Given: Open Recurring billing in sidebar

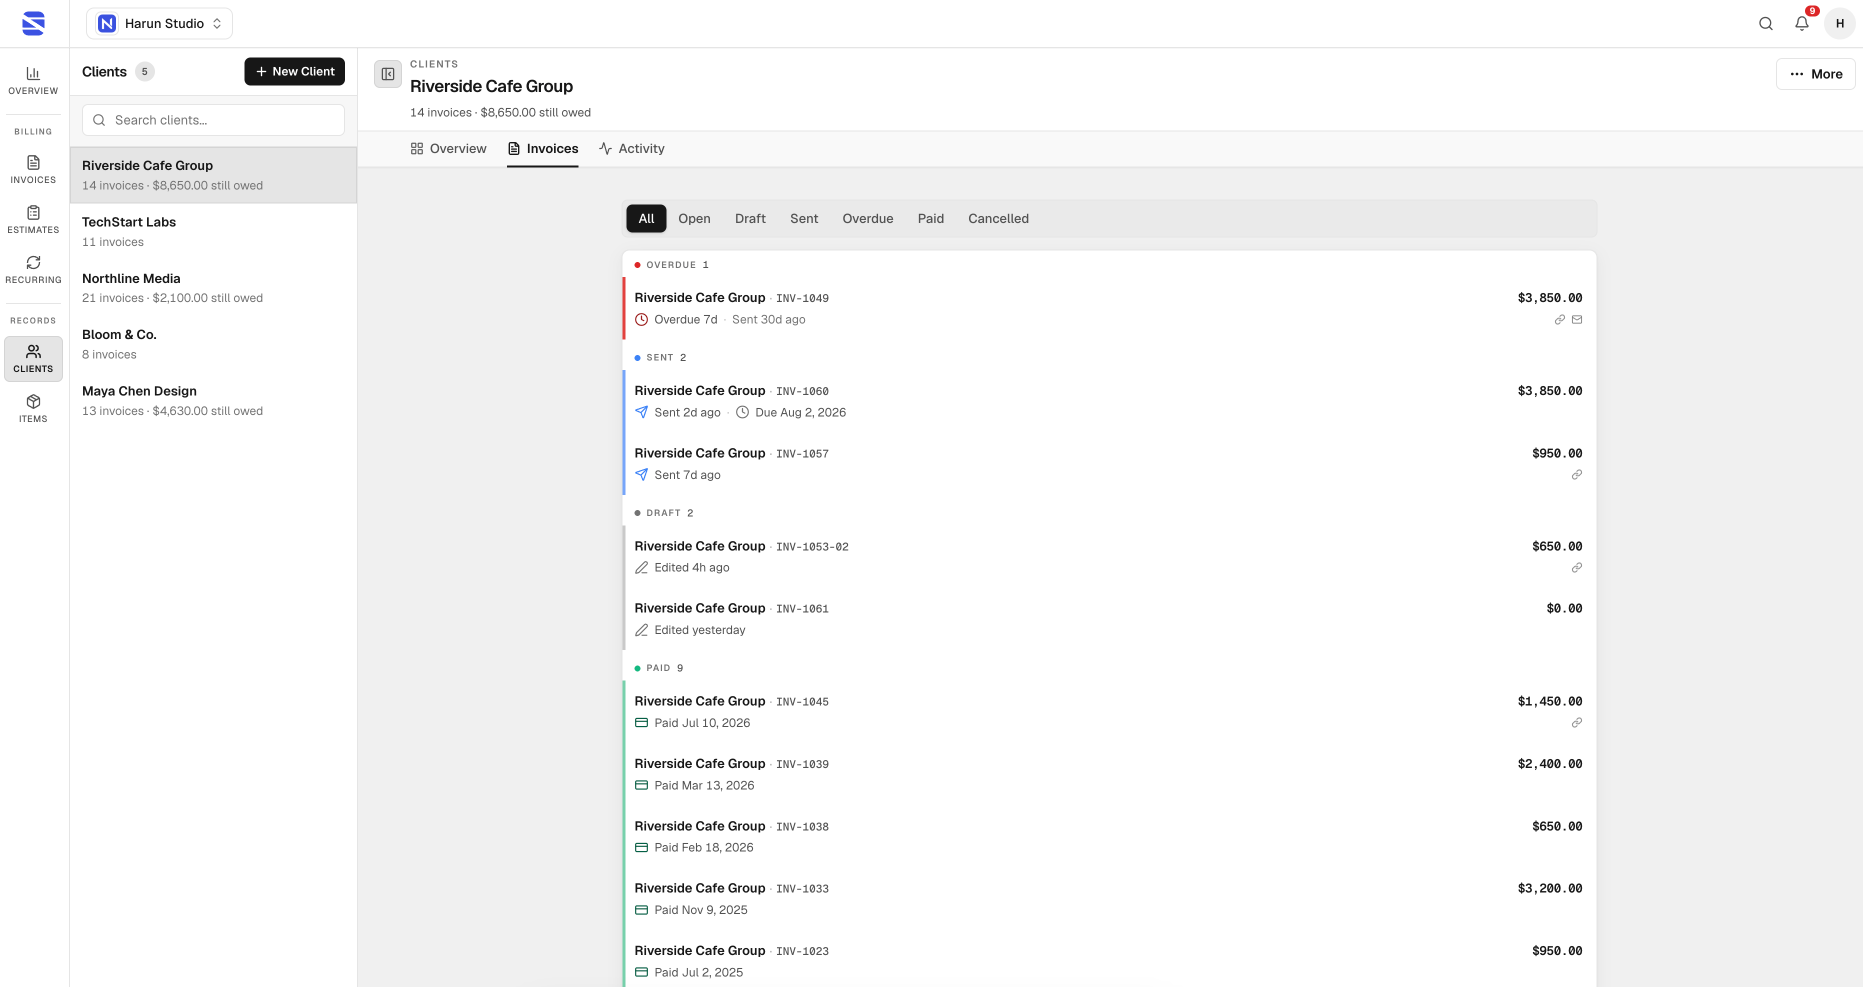Looking at the screenshot, I should [33, 269].
